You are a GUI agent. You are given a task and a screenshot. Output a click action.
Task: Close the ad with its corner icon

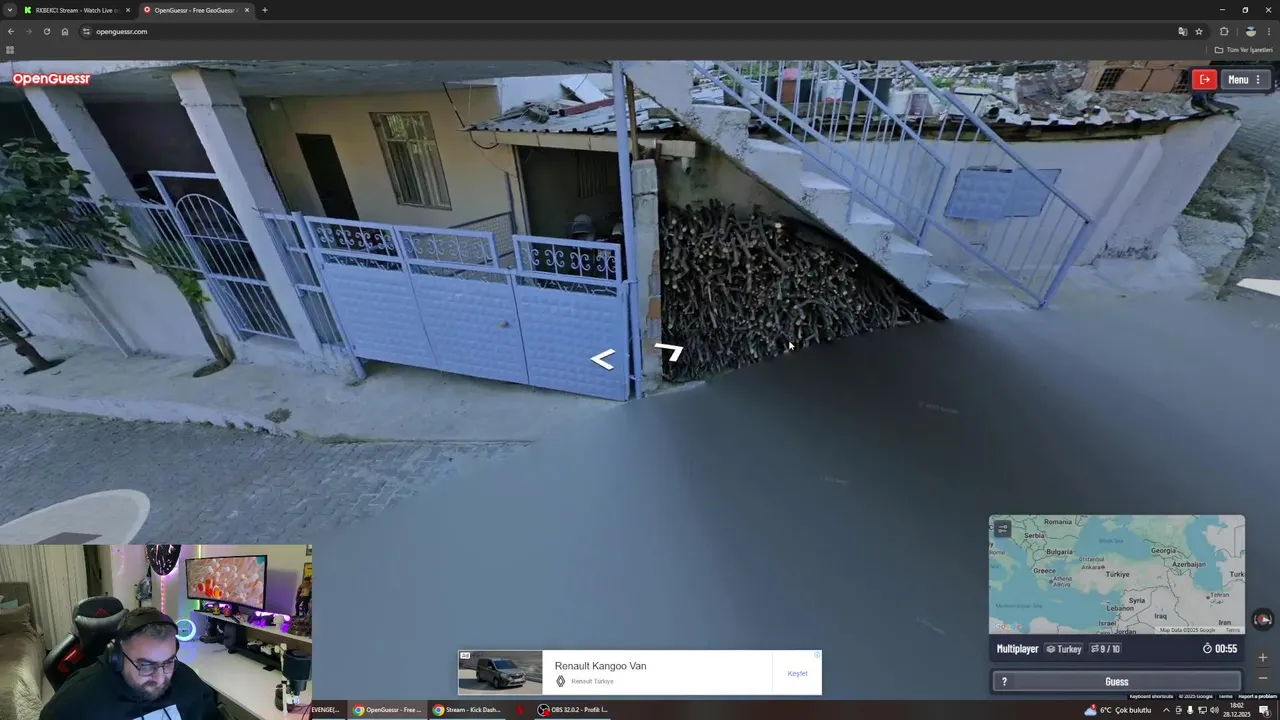click(x=817, y=656)
